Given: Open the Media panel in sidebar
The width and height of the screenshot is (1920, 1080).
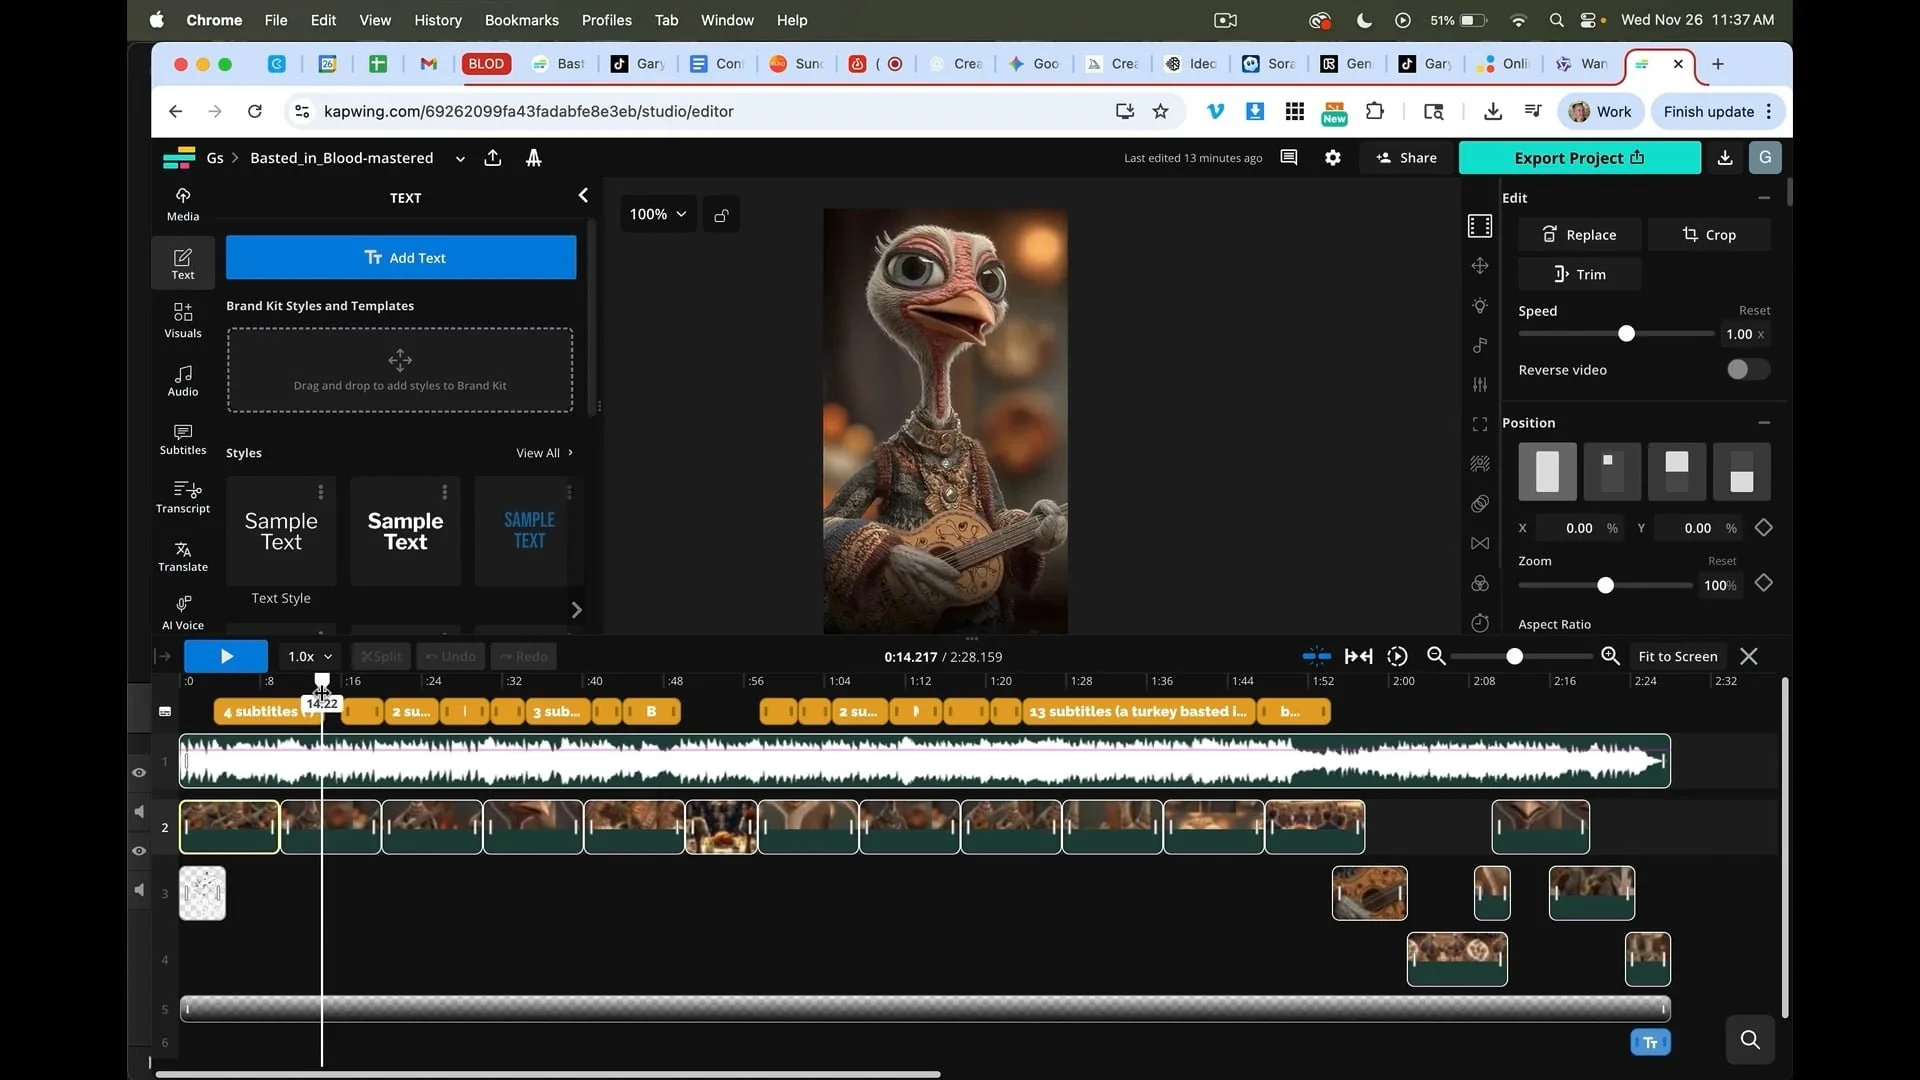Looking at the screenshot, I should (182, 204).
